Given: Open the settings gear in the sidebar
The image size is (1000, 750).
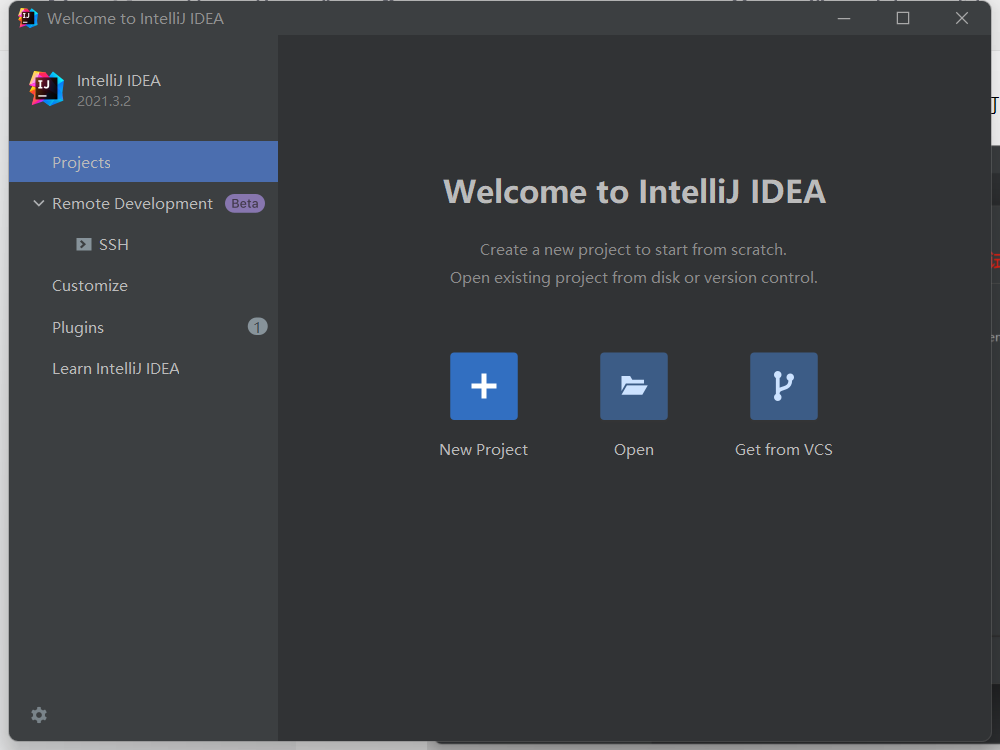Looking at the screenshot, I should coord(39,715).
